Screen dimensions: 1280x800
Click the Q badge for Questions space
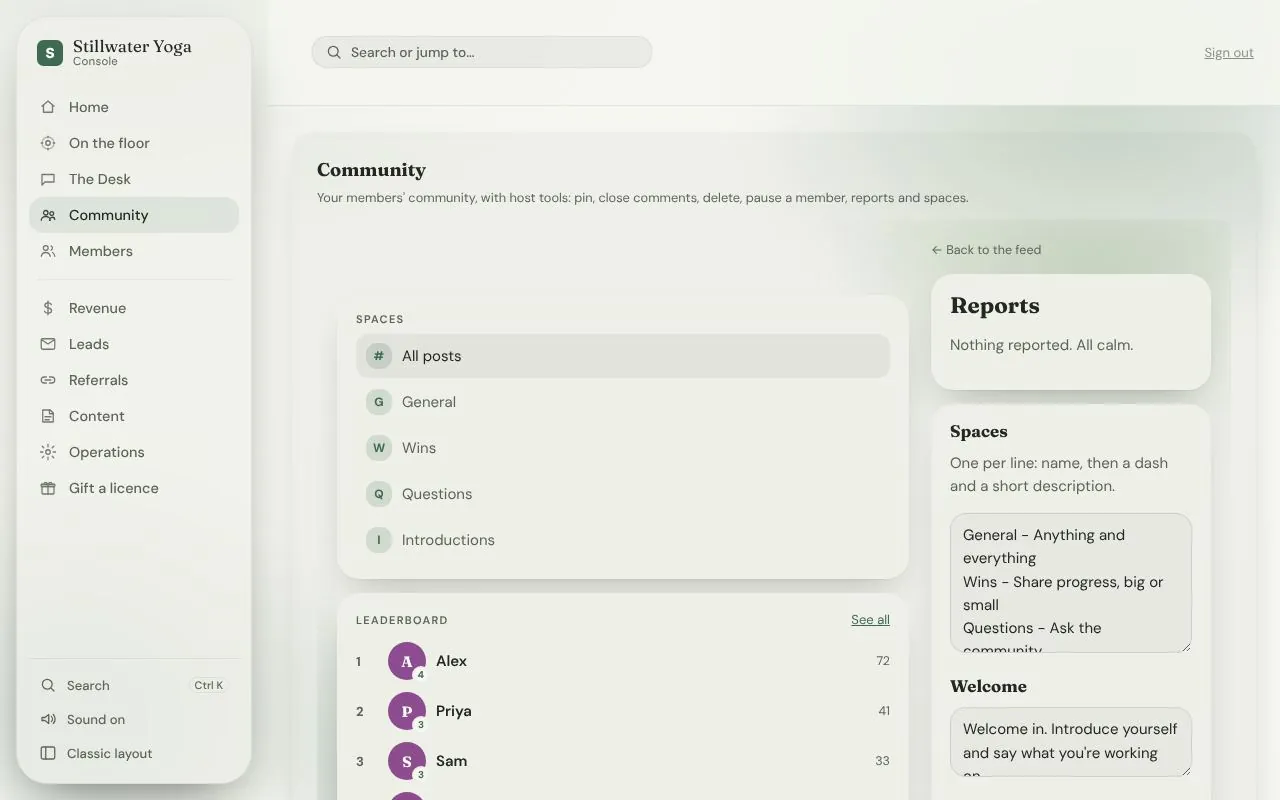point(379,494)
